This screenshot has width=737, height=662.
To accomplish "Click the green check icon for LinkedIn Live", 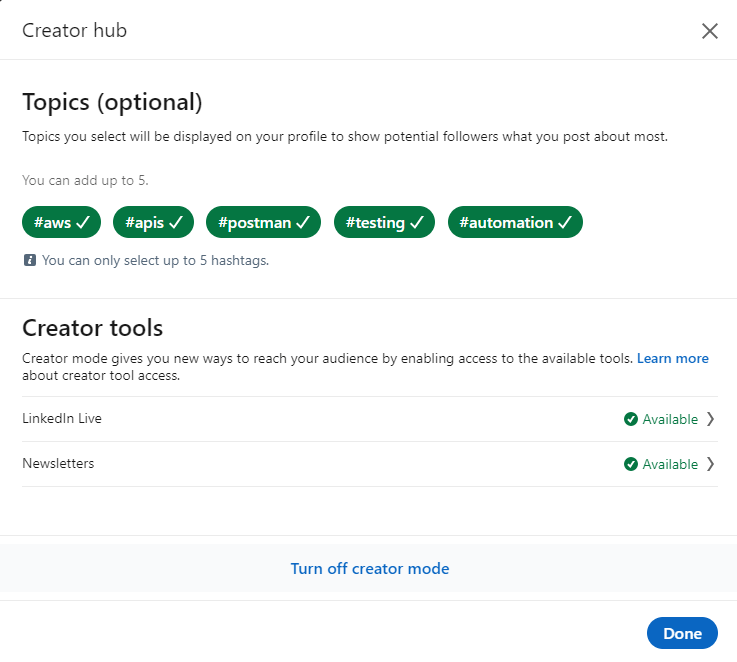I will pos(630,419).
